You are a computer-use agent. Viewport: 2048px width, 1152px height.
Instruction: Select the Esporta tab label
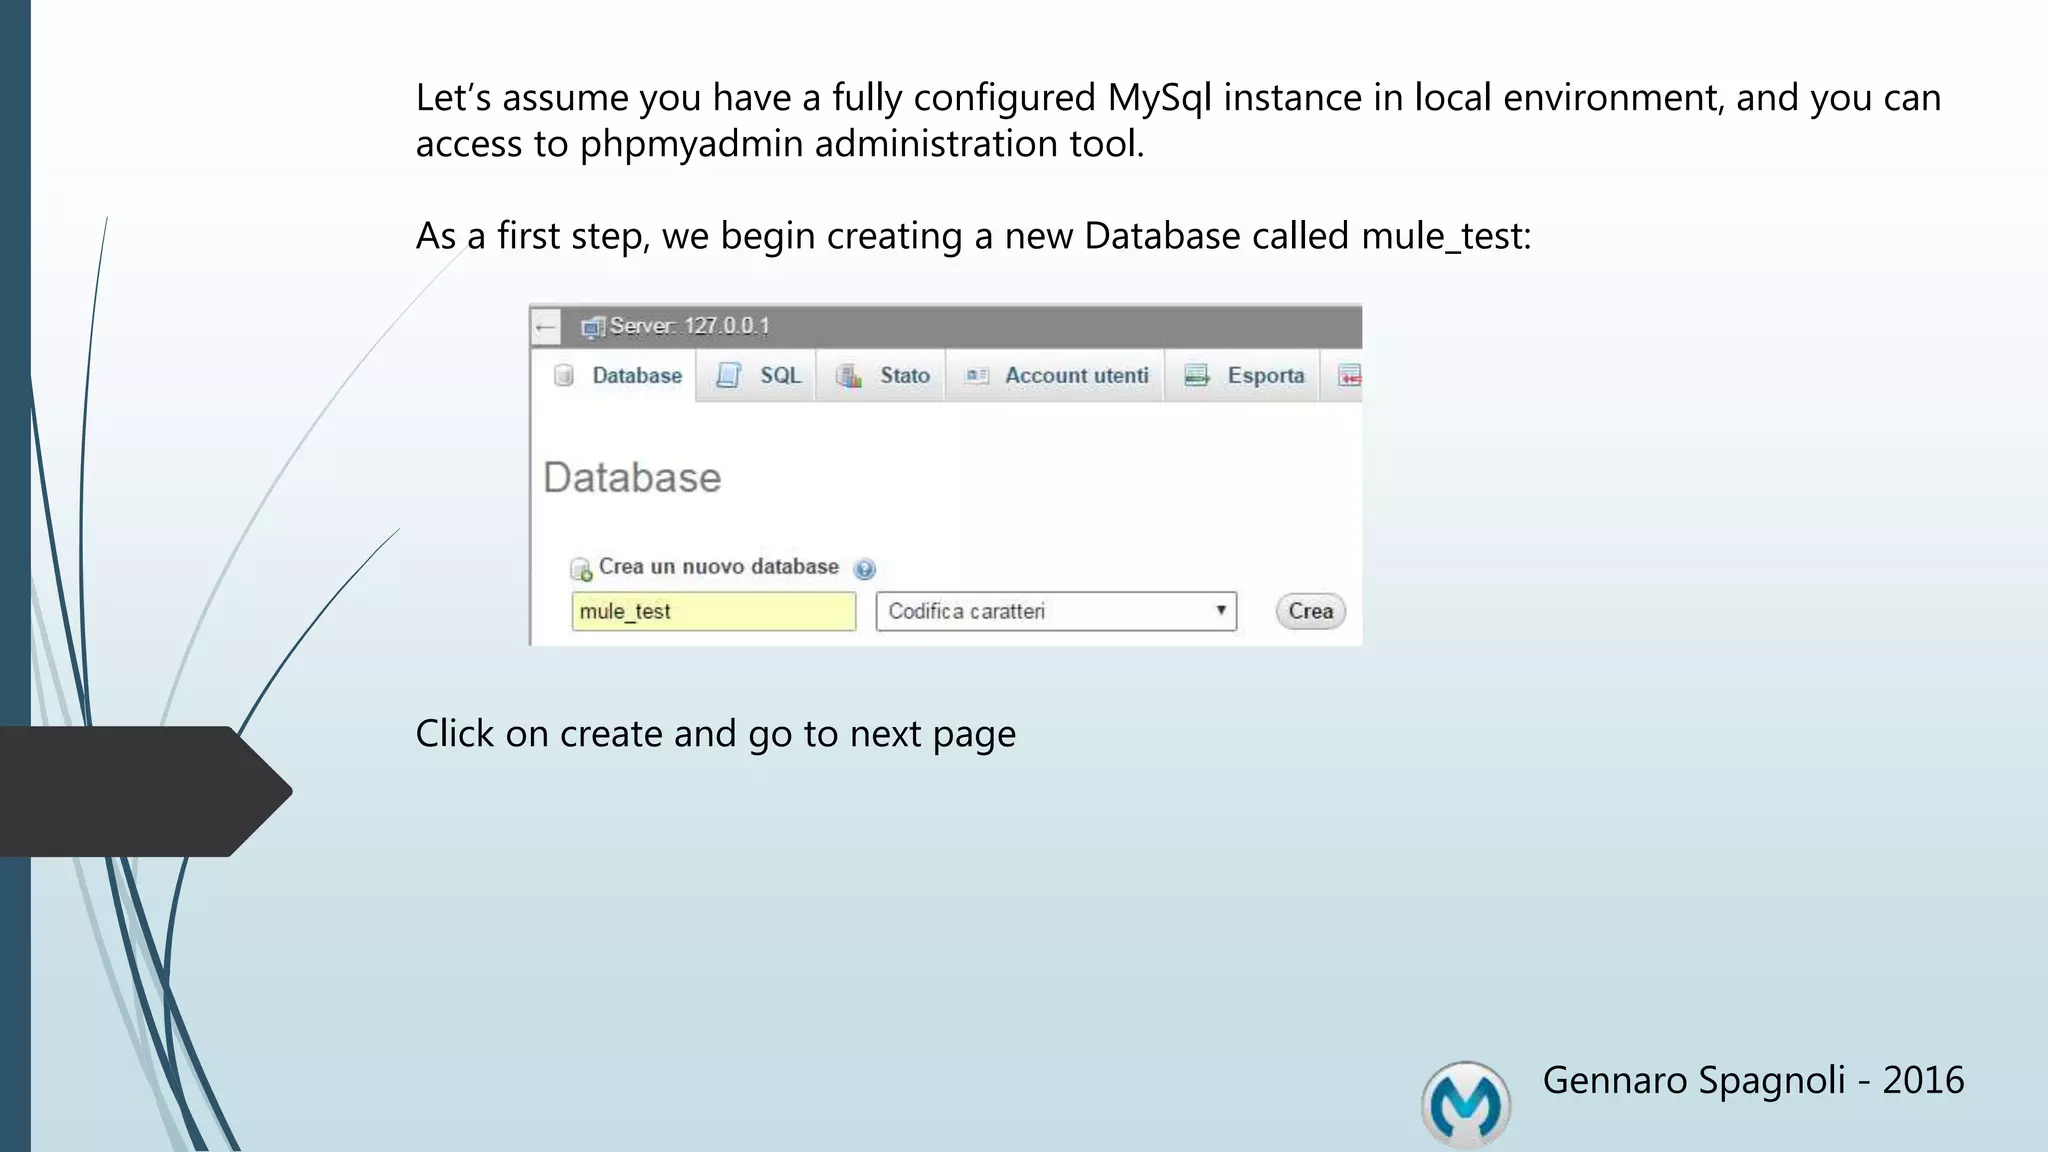tap(1265, 375)
